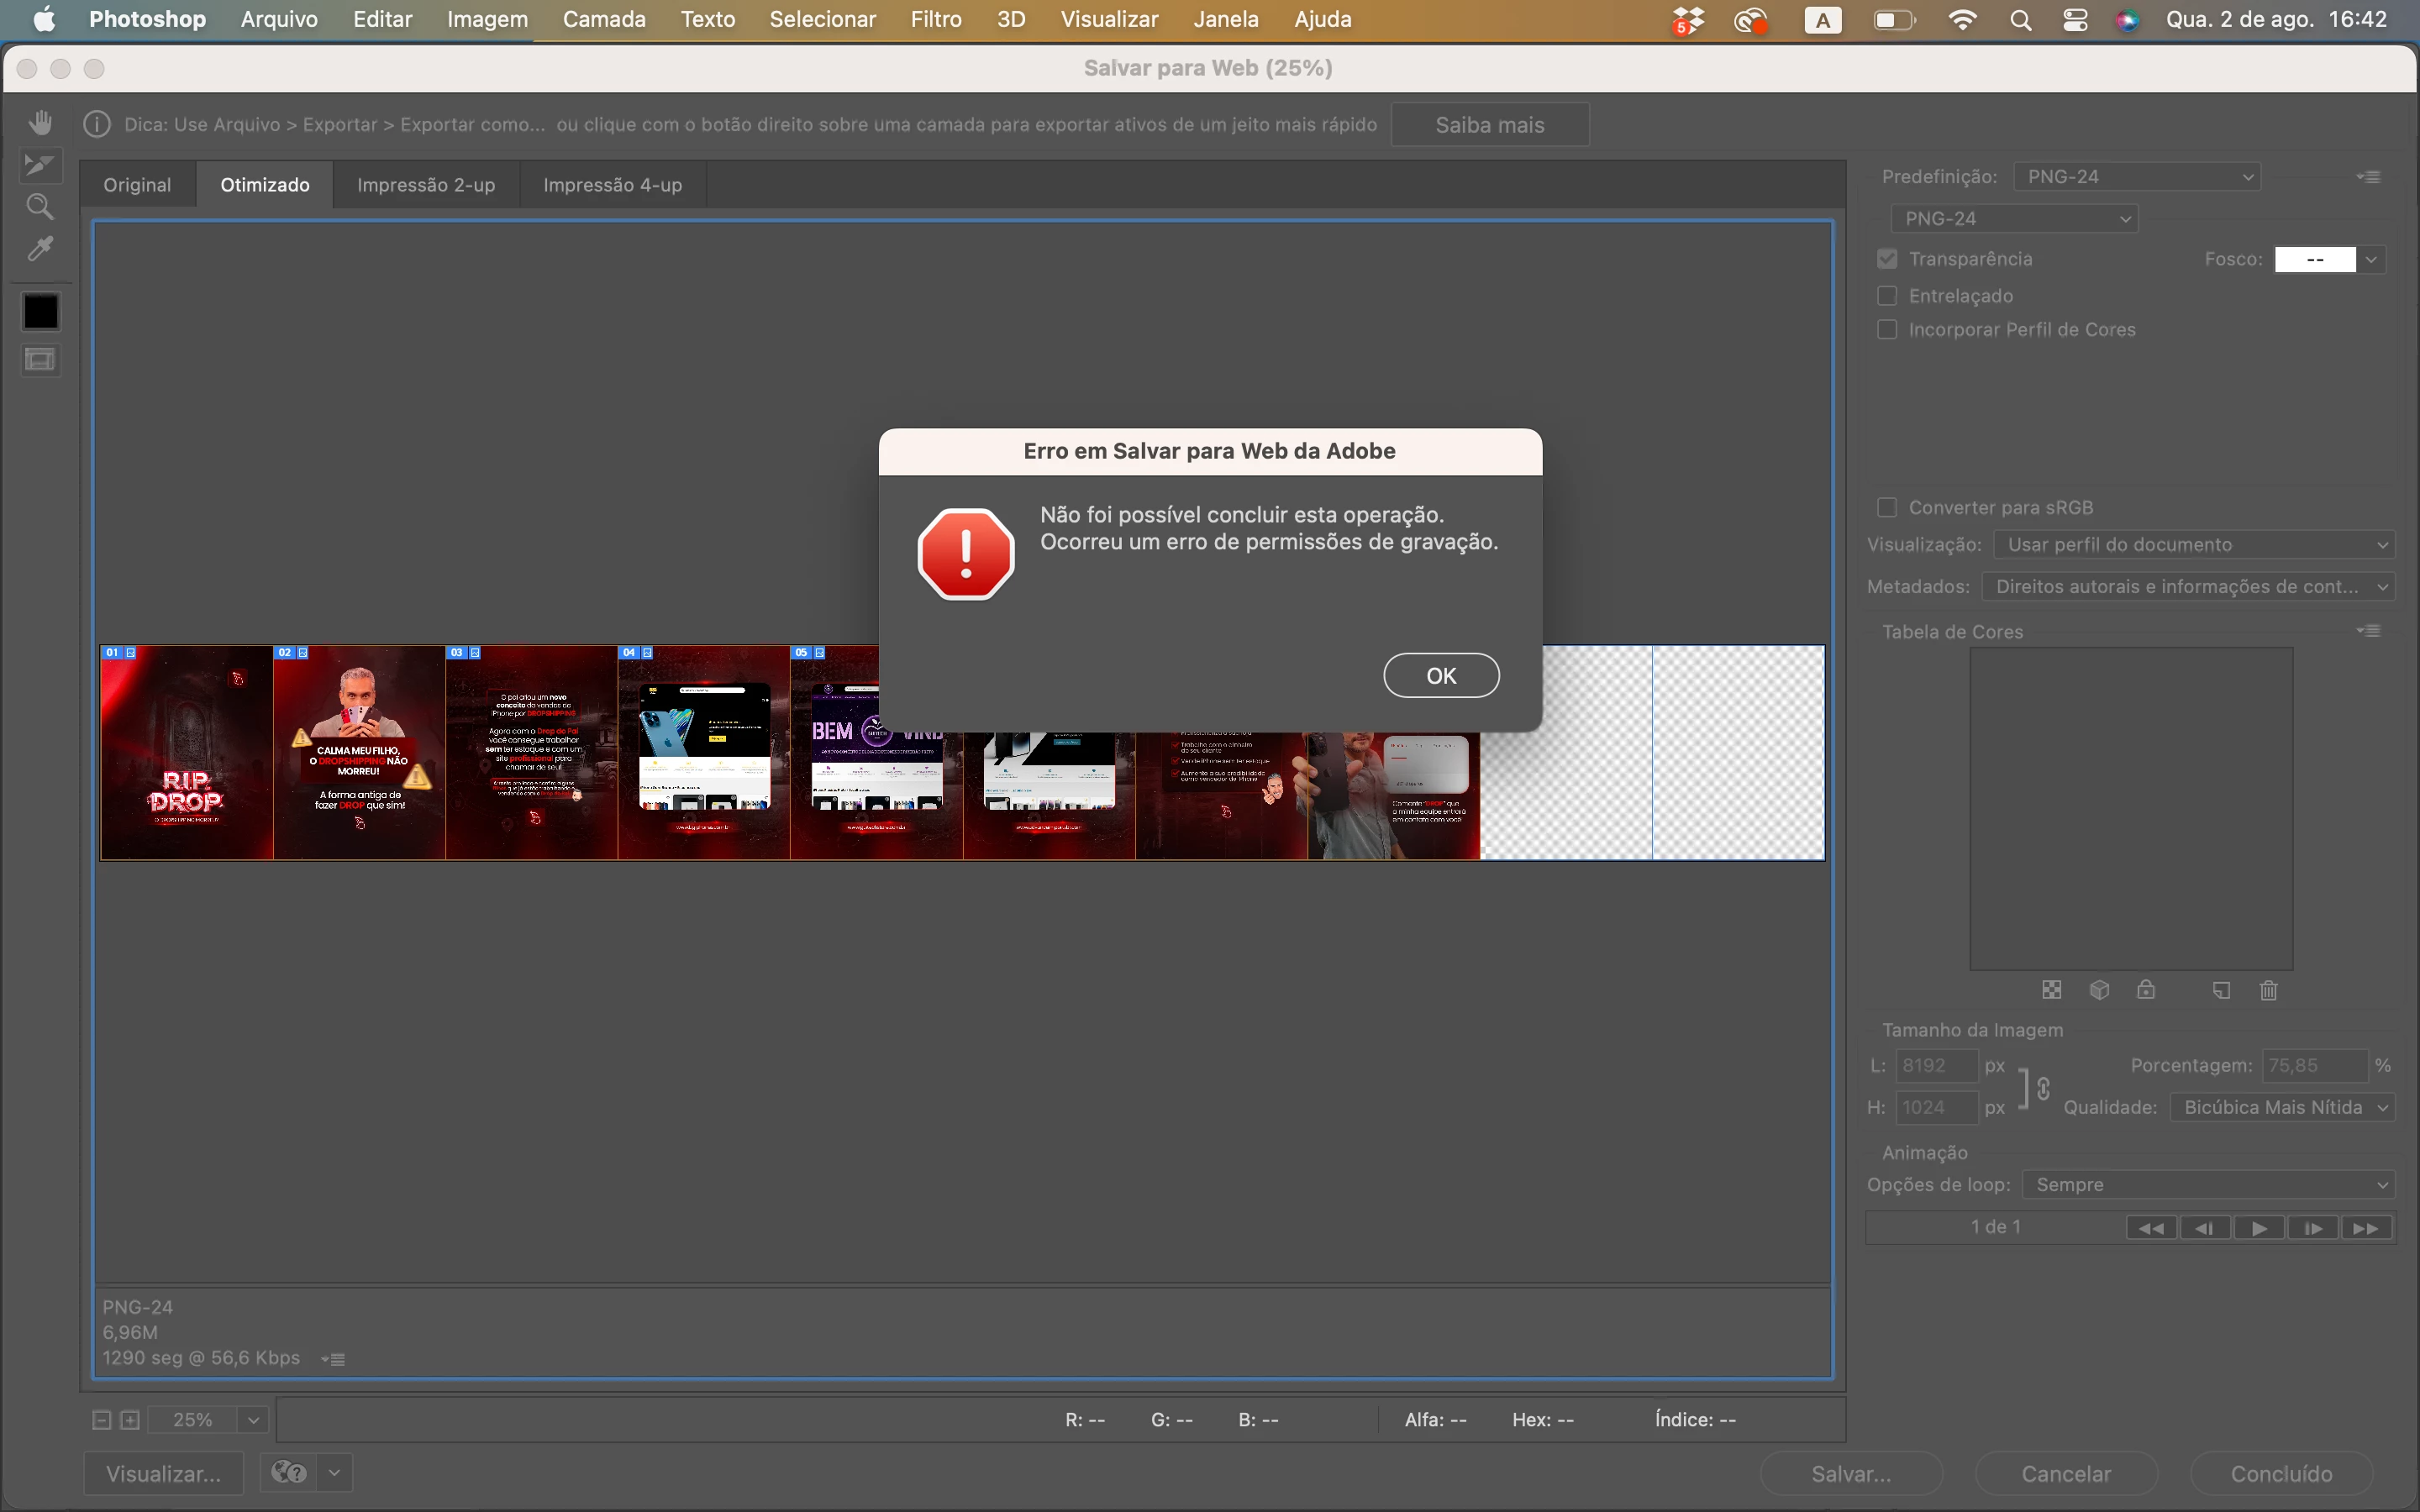Click the zoom in plus icon
Image resolution: width=2420 pixels, height=1512 pixels.
(130, 1420)
